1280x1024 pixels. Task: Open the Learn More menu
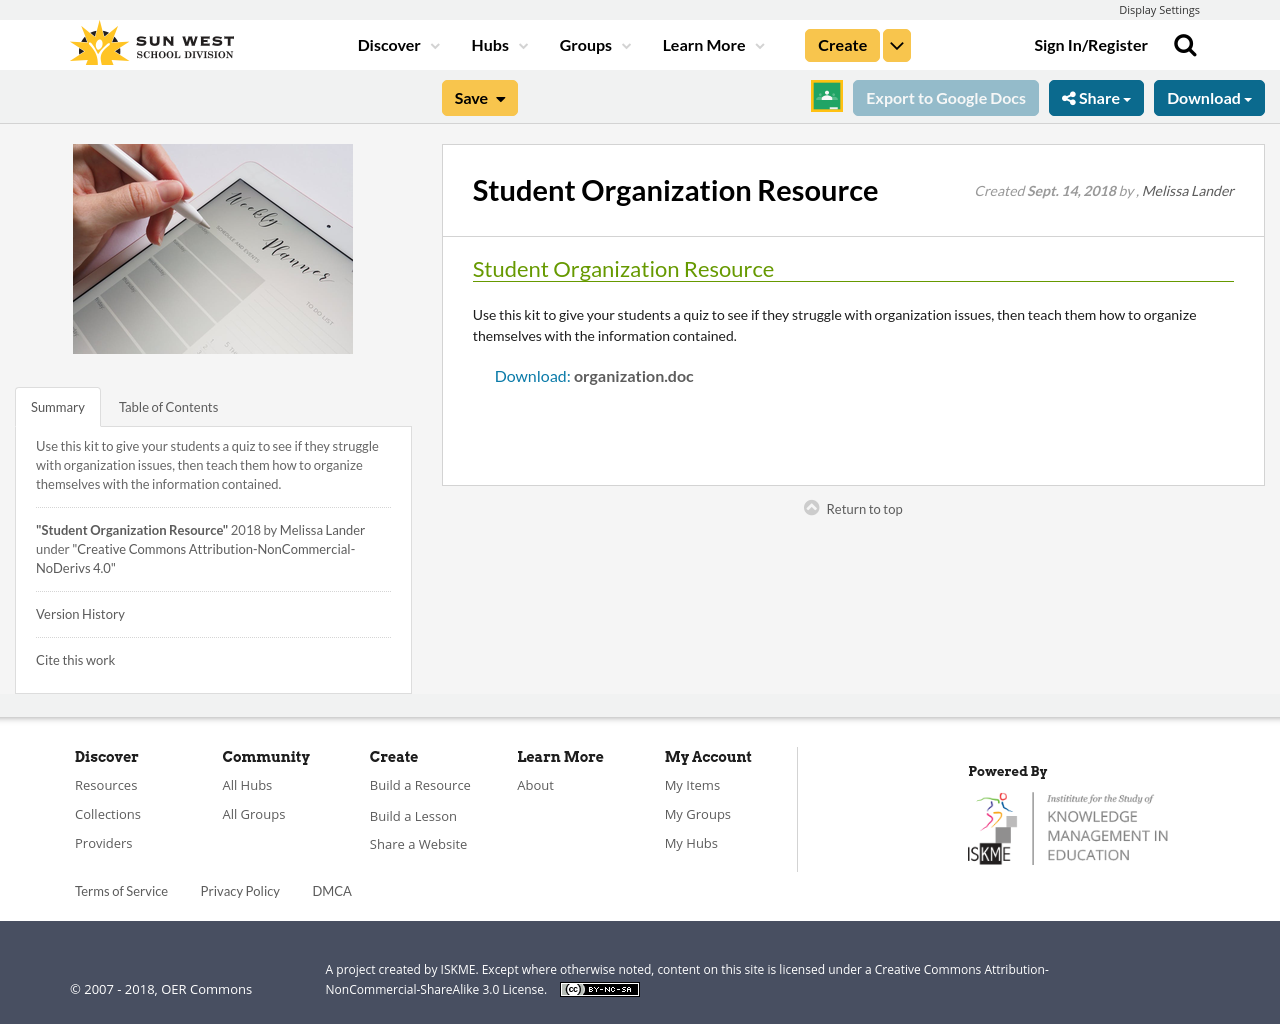click(x=703, y=44)
